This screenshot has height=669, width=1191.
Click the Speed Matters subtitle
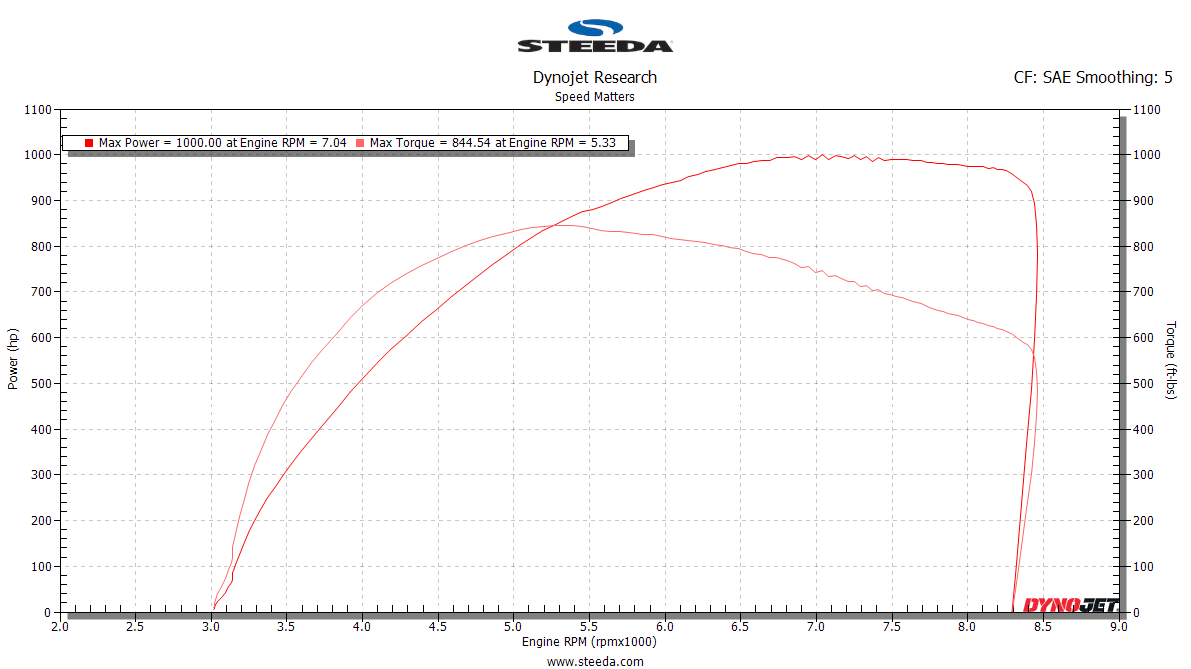coord(595,96)
